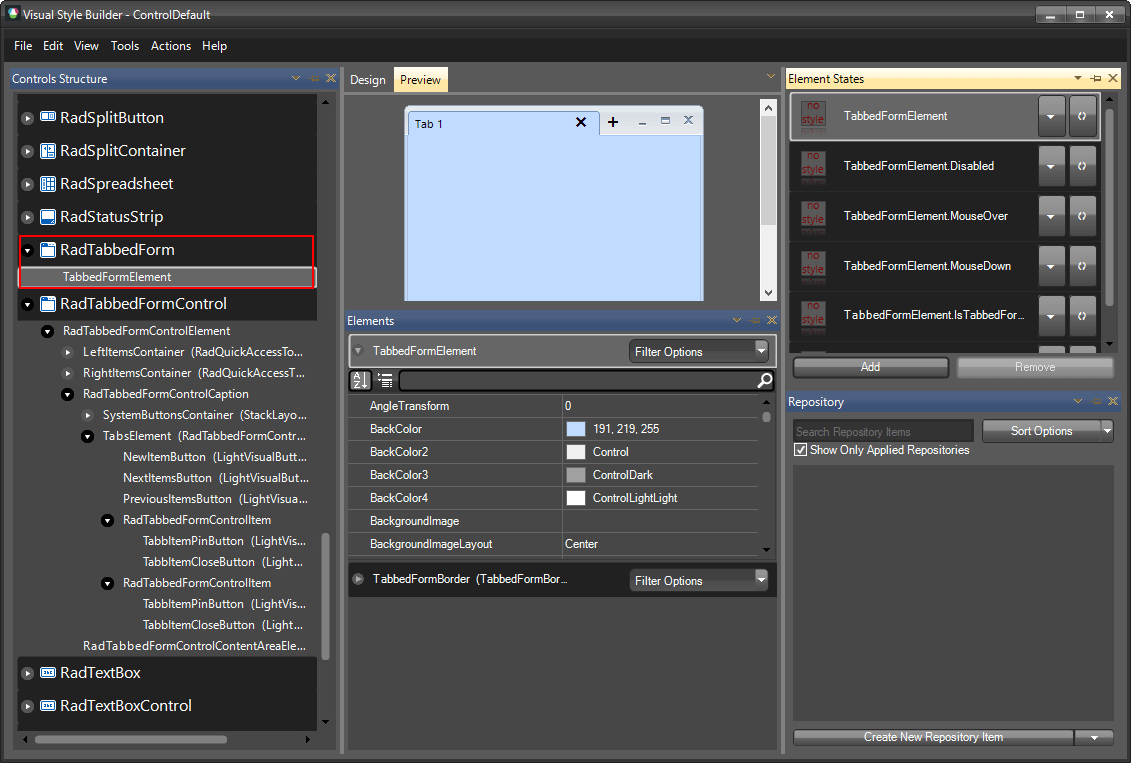Add a new tab with plus button
Image resolution: width=1131 pixels, height=763 pixels.
(613, 122)
